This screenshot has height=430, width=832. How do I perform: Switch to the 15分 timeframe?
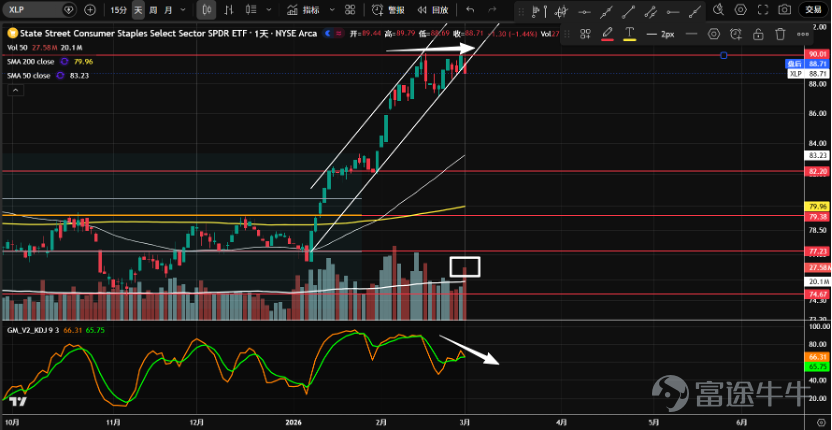click(118, 10)
